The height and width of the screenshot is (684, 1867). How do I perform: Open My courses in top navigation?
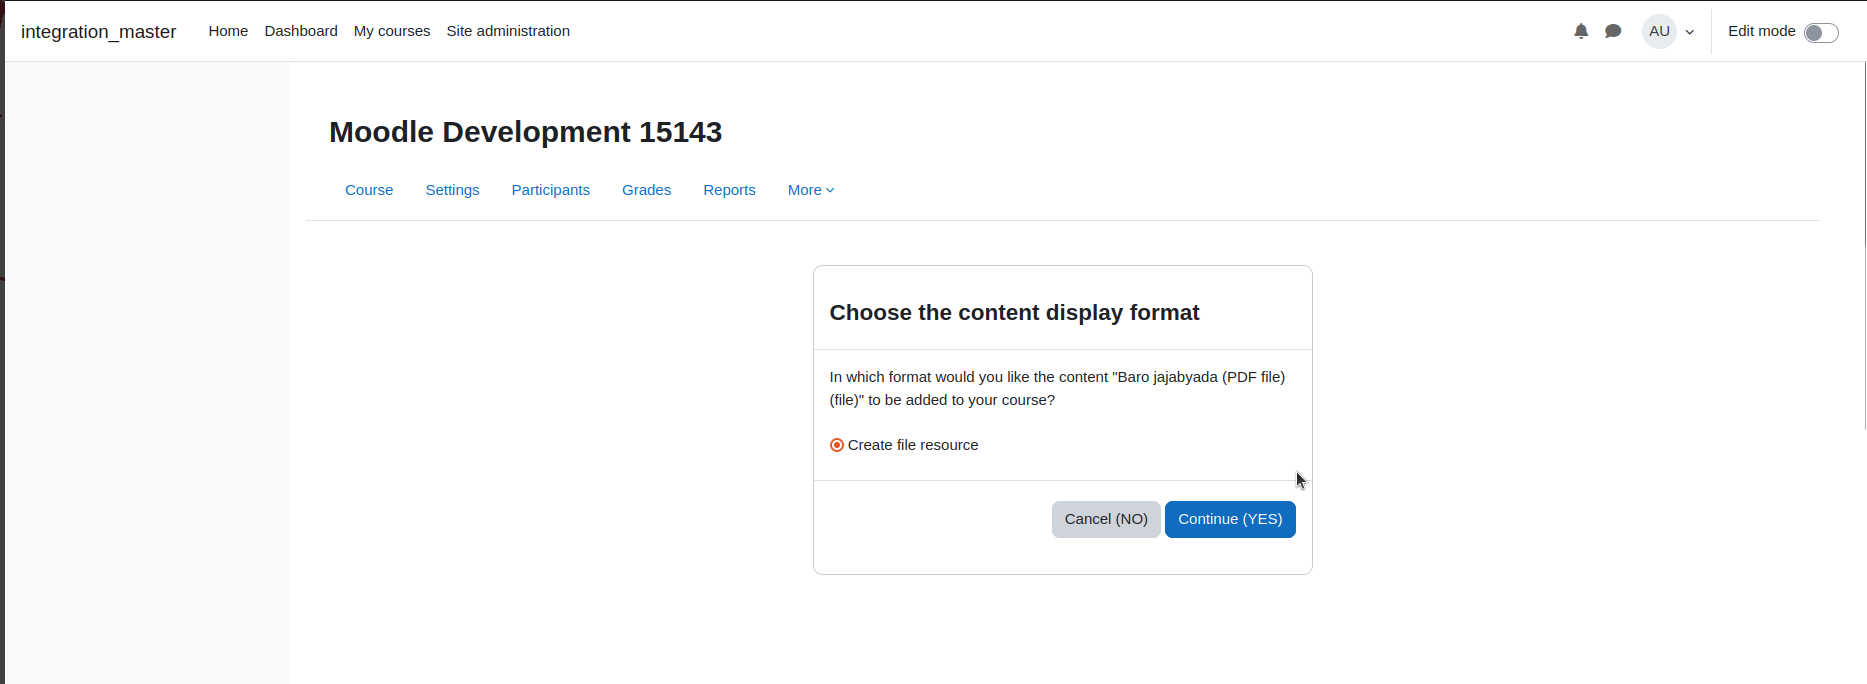pyautogui.click(x=392, y=31)
